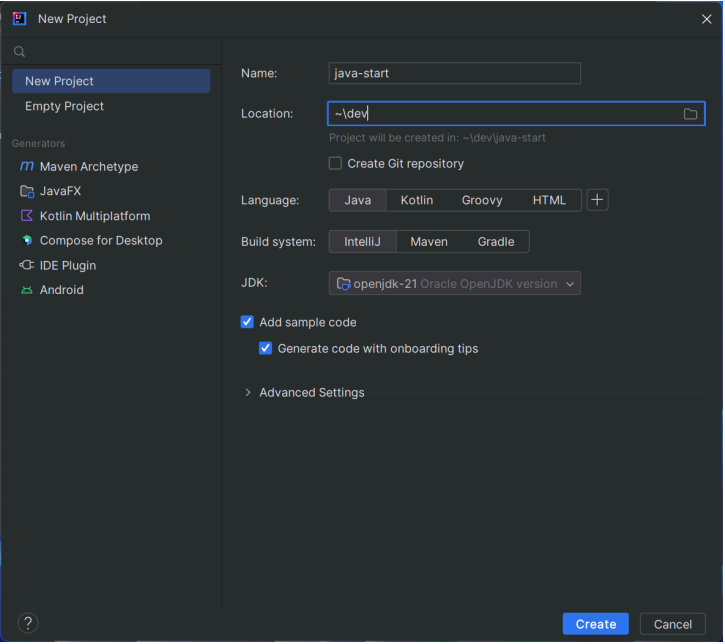Image resolution: width=725 pixels, height=644 pixels.
Task: Click the Compose for Desktop icon
Action: [x=27, y=240]
